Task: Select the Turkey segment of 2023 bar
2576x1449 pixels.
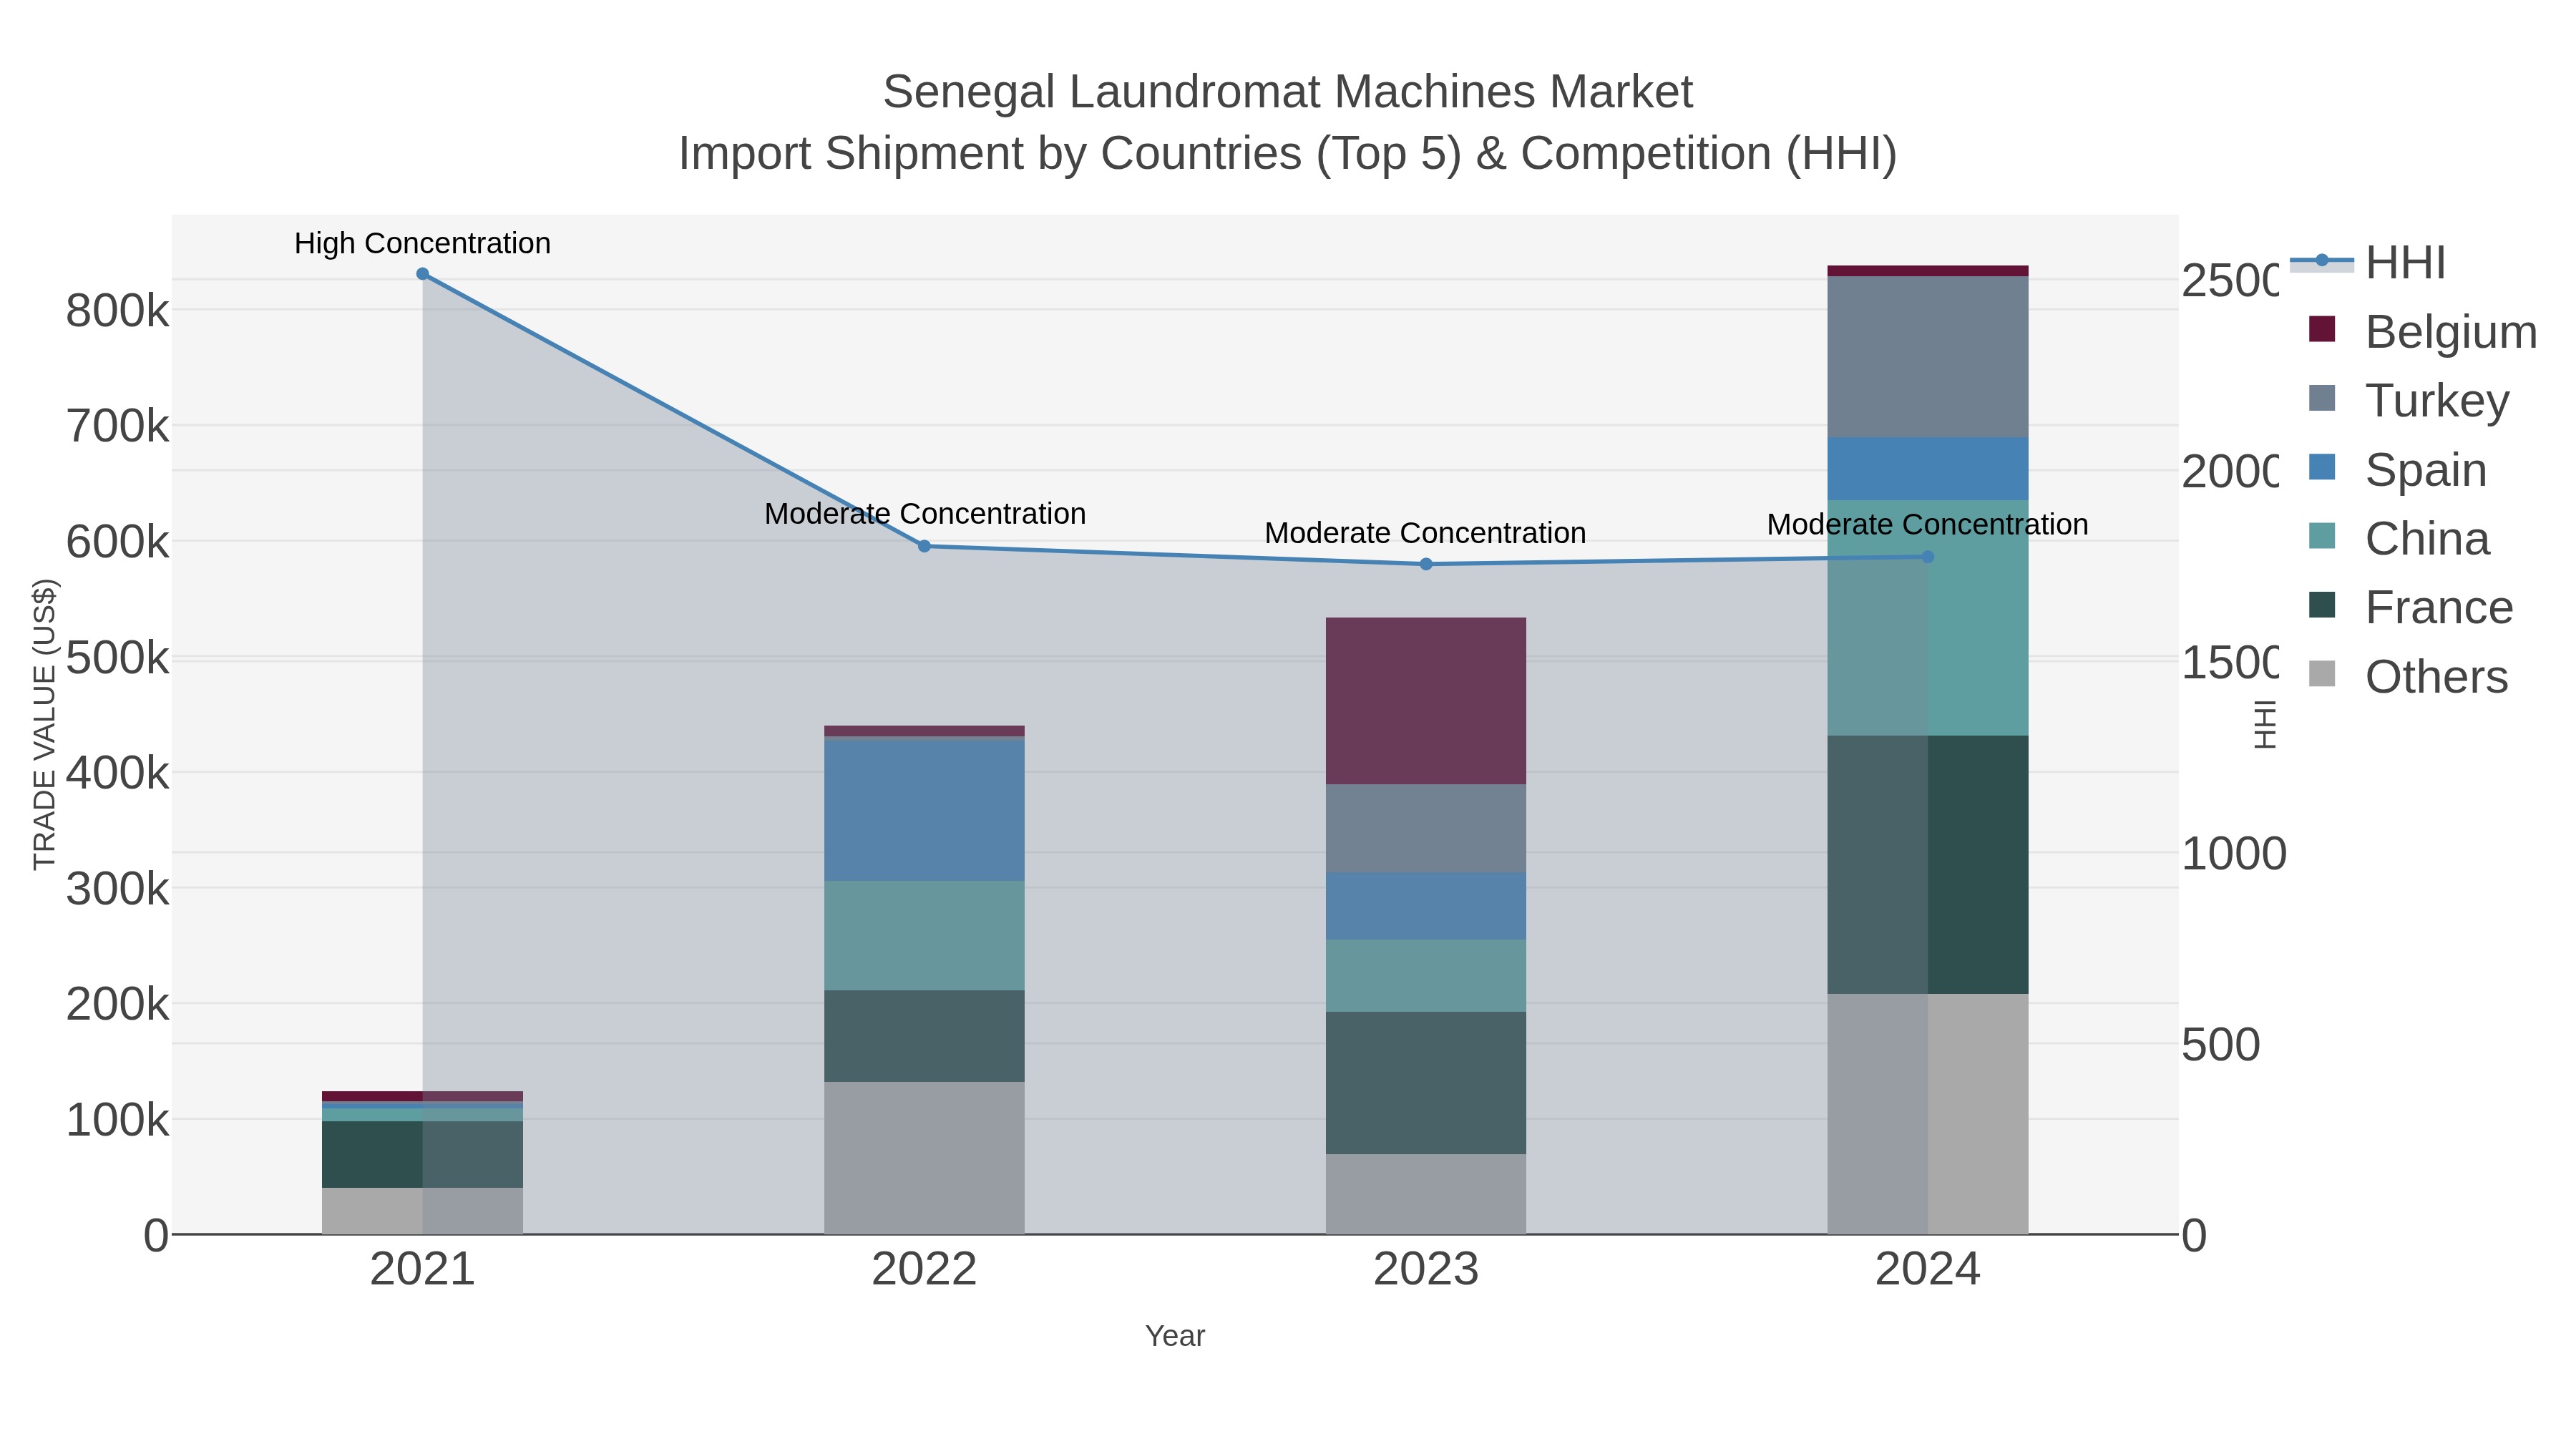Action: [1426, 828]
